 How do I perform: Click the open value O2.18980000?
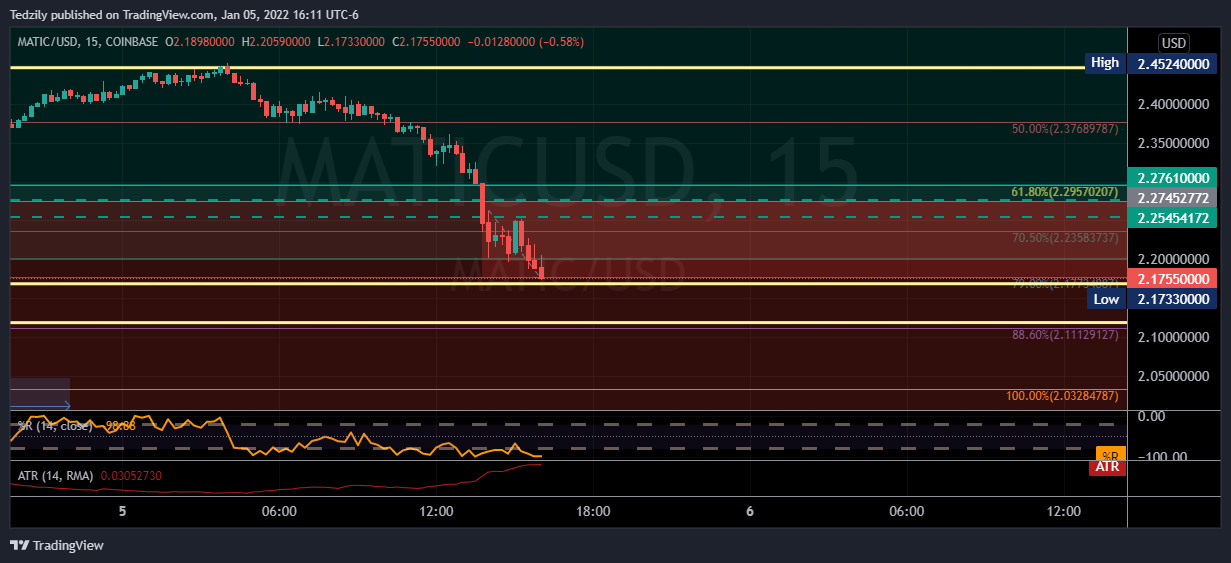click(200, 42)
